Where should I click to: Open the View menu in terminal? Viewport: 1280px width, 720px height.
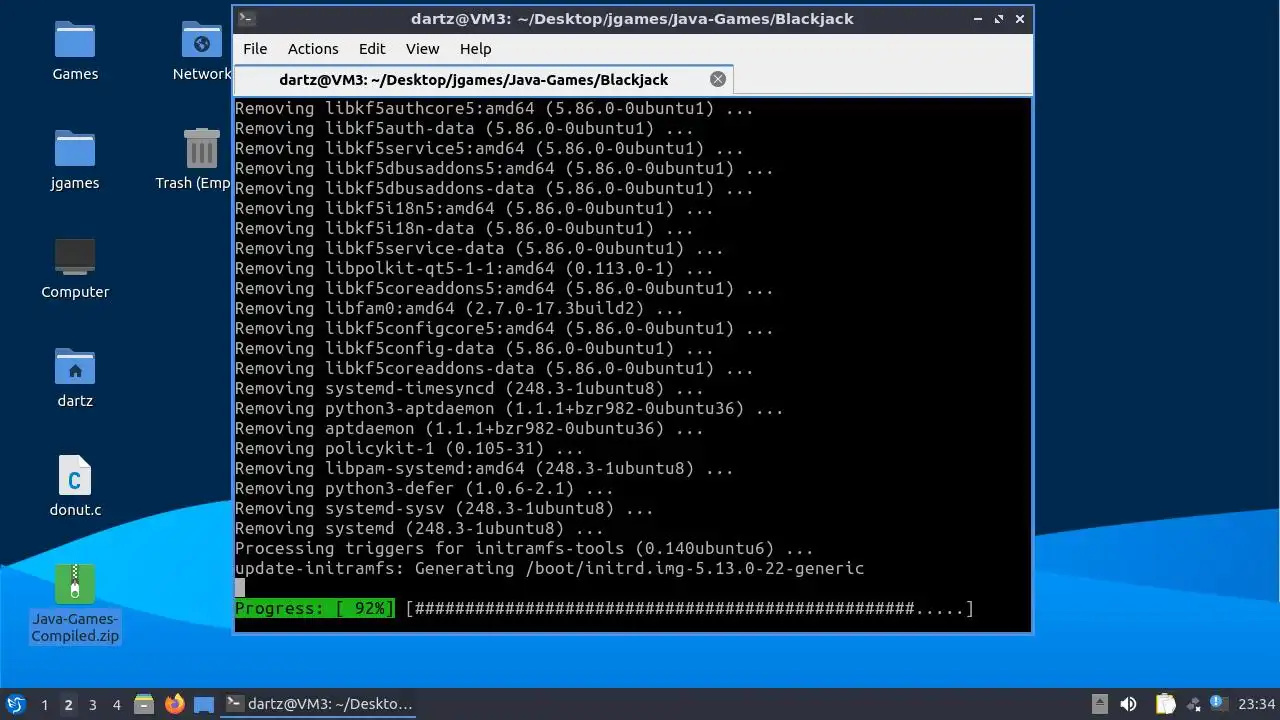[422, 48]
